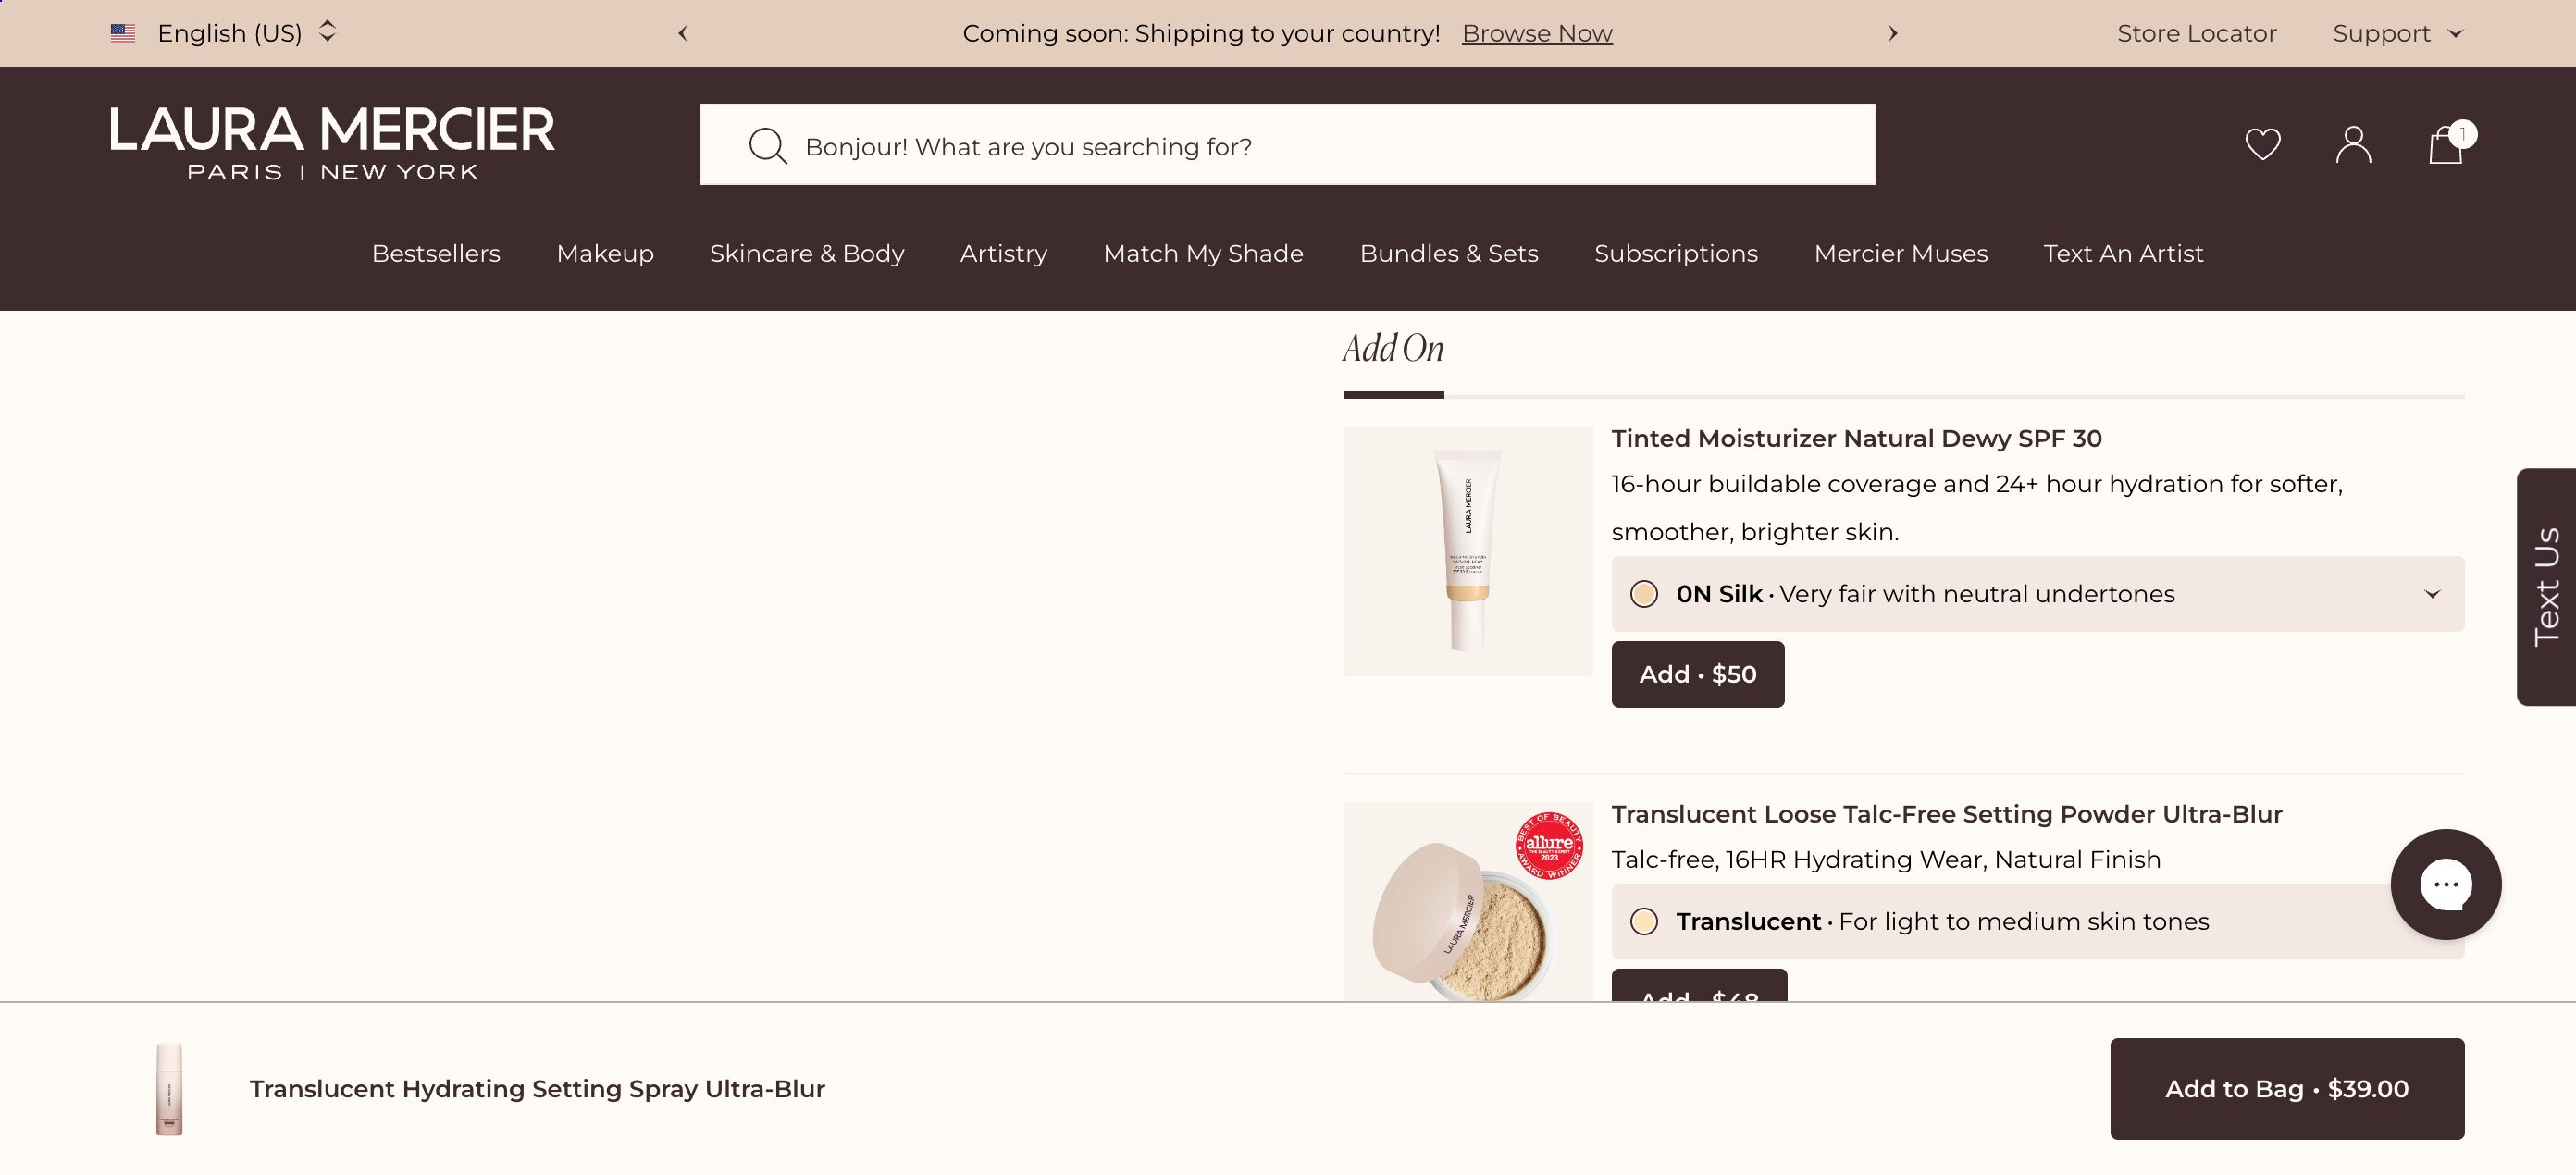Click the US flag icon
2576x1175 pixels.
(x=123, y=33)
